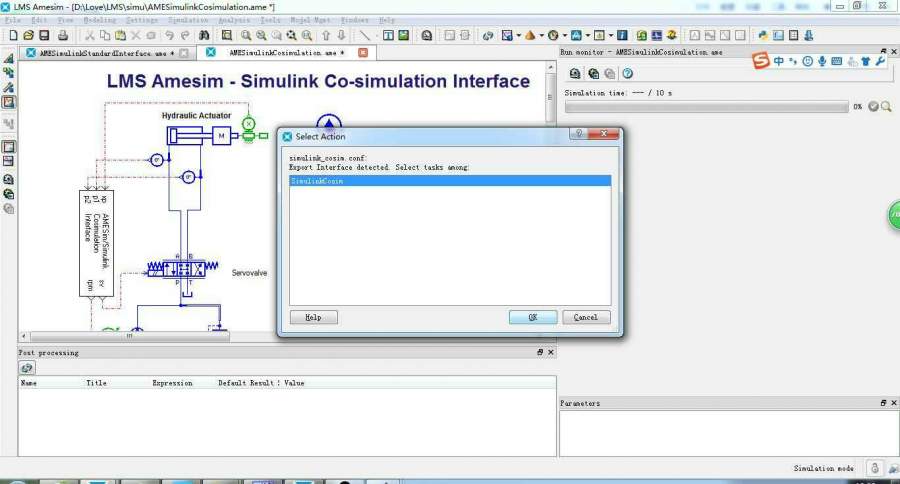Undo the last action
The width and height of the screenshot is (900, 484).
[x=169, y=36]
